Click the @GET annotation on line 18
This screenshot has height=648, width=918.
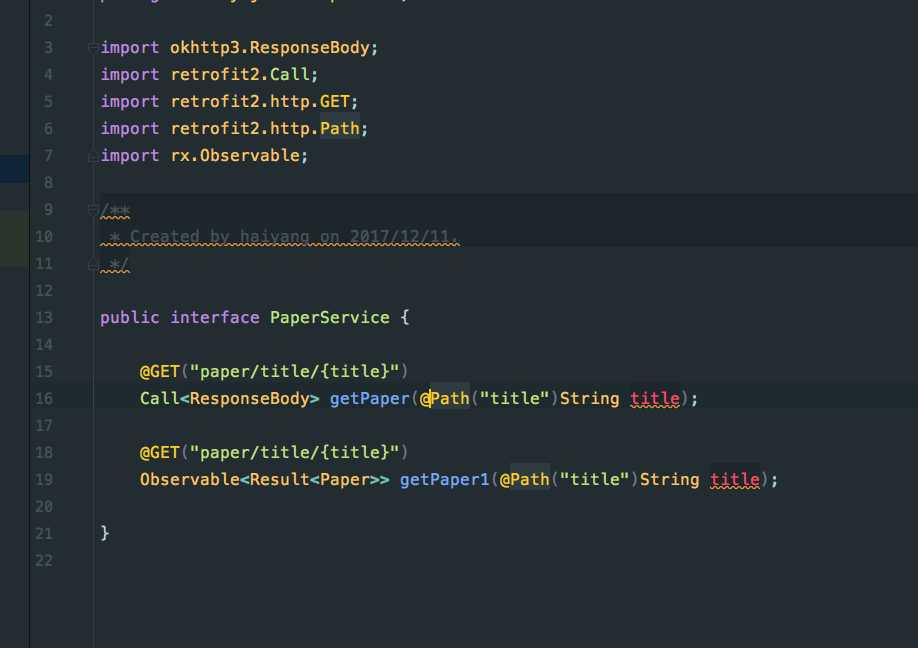coord(159,452)
